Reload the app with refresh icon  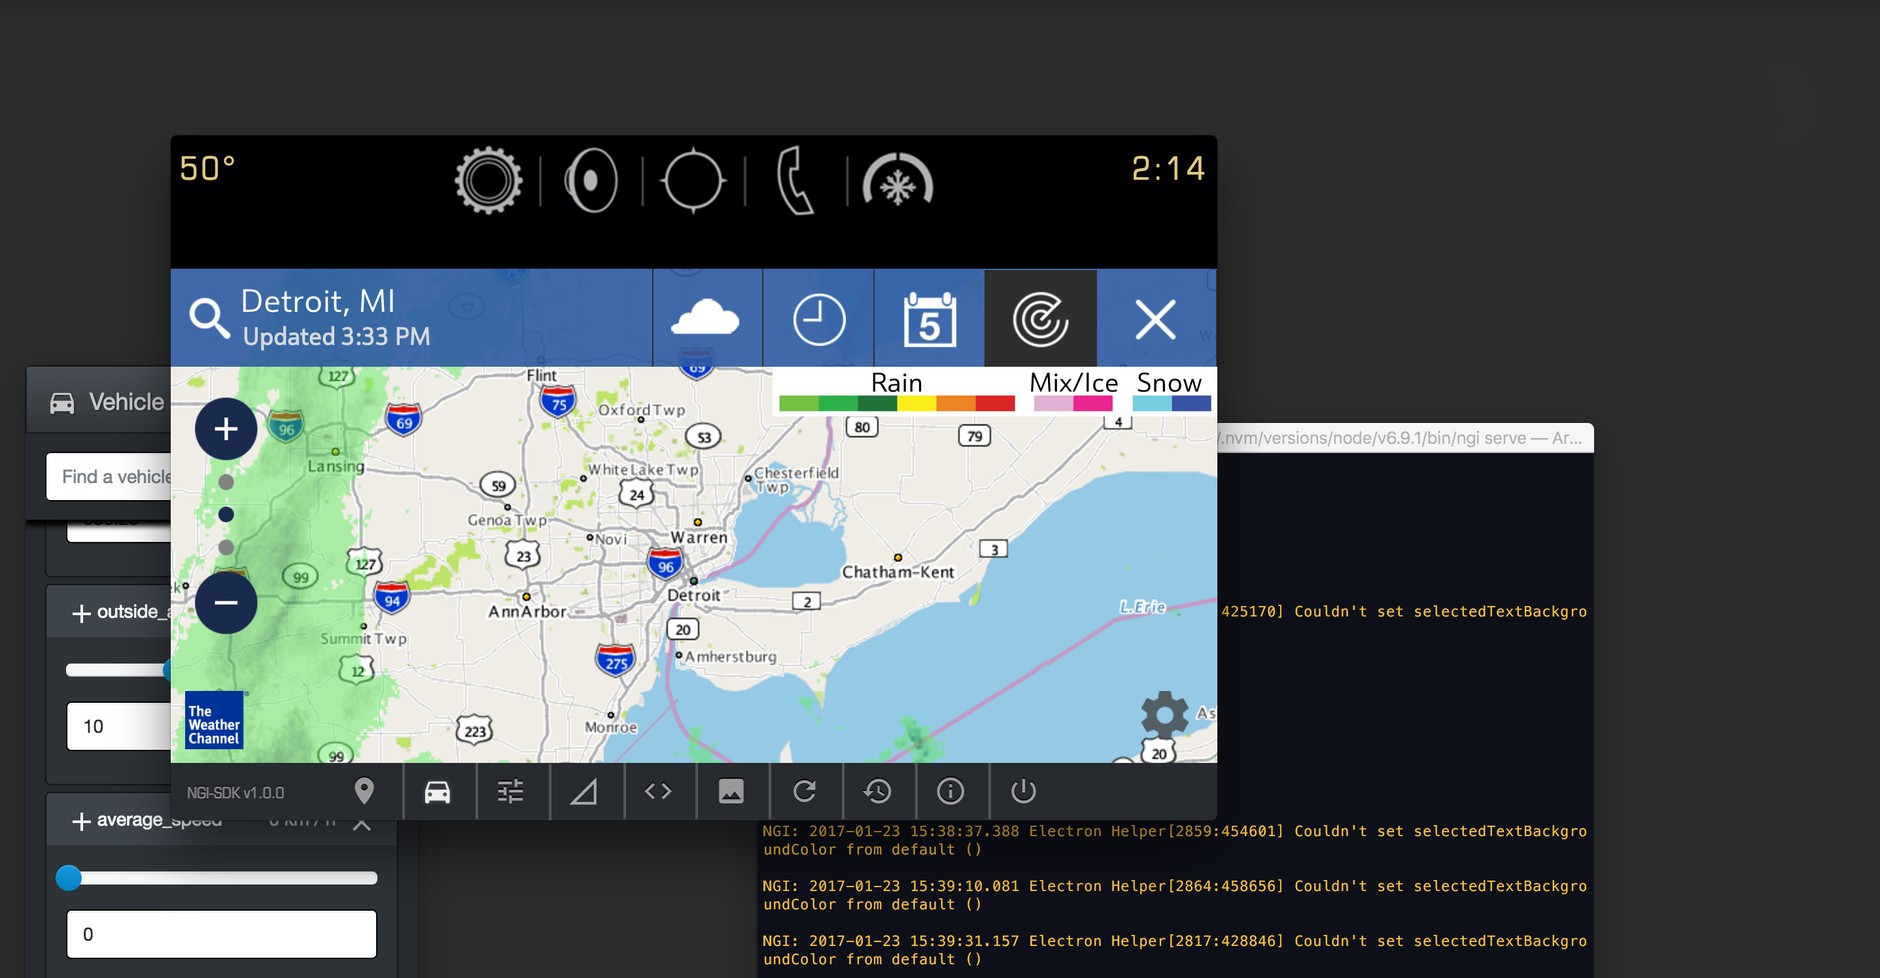click(x=805, y=792)
